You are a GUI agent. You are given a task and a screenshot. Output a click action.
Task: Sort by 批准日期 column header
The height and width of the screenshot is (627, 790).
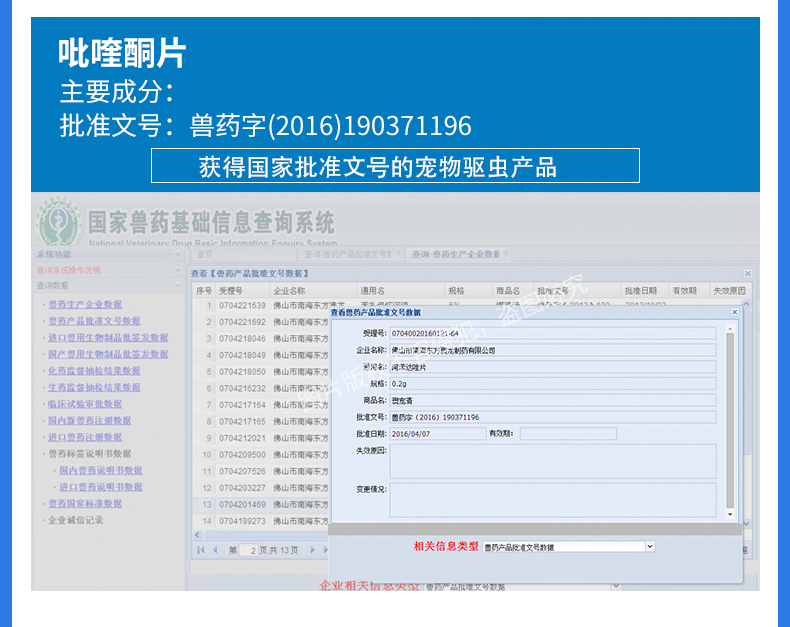coord(644,291)
